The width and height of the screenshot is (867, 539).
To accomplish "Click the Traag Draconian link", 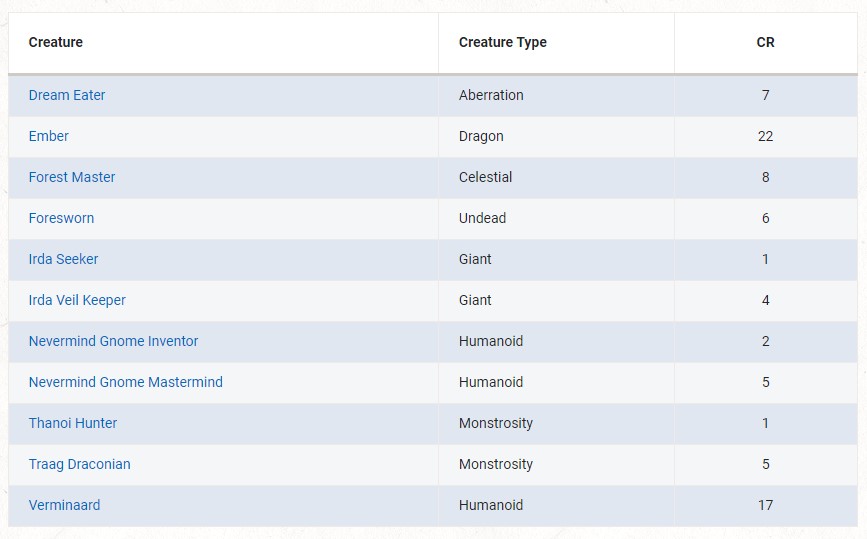I will (x=79, y=464).
